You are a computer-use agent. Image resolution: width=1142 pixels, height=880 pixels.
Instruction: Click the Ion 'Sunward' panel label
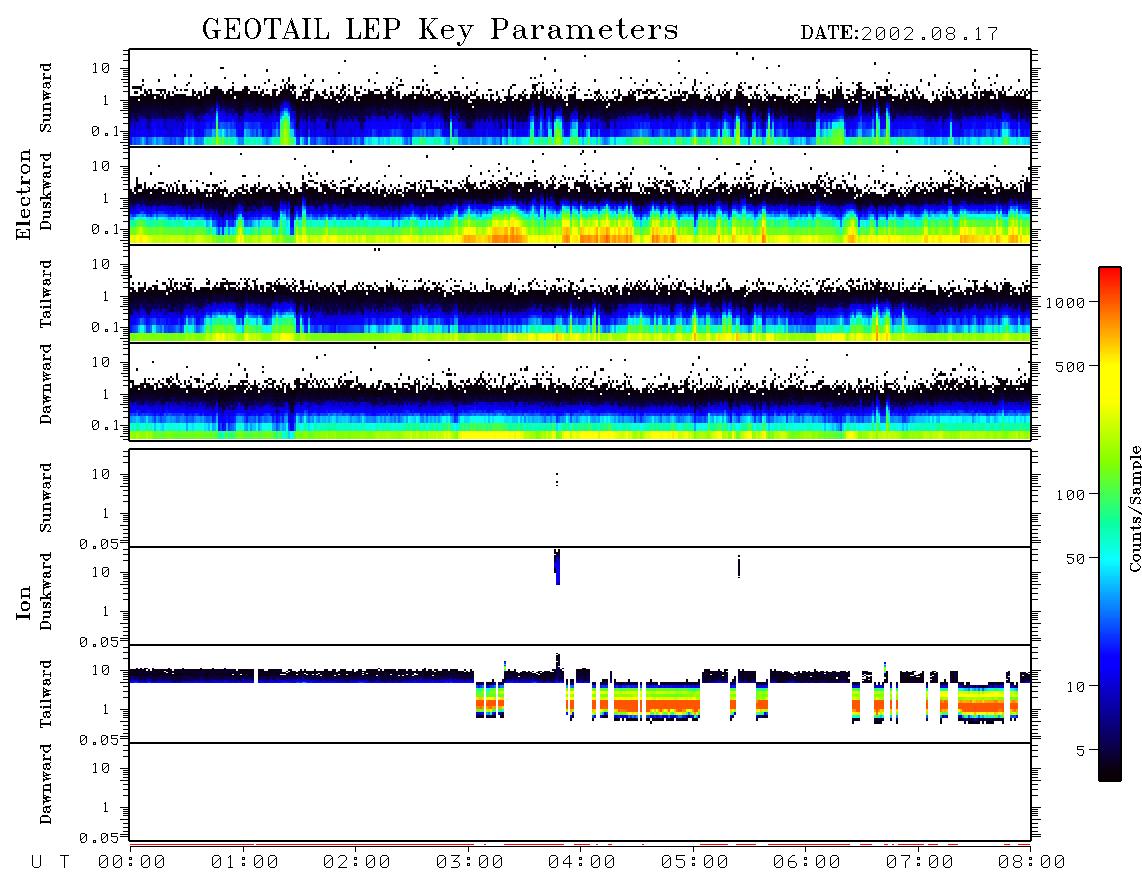(46, 498)
